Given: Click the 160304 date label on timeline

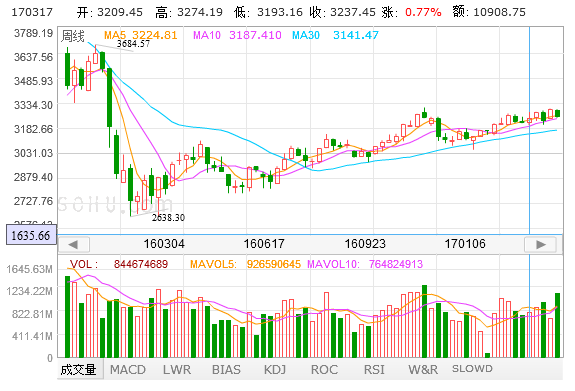Looking at the screenshot, I should click(x=164, y=244).
